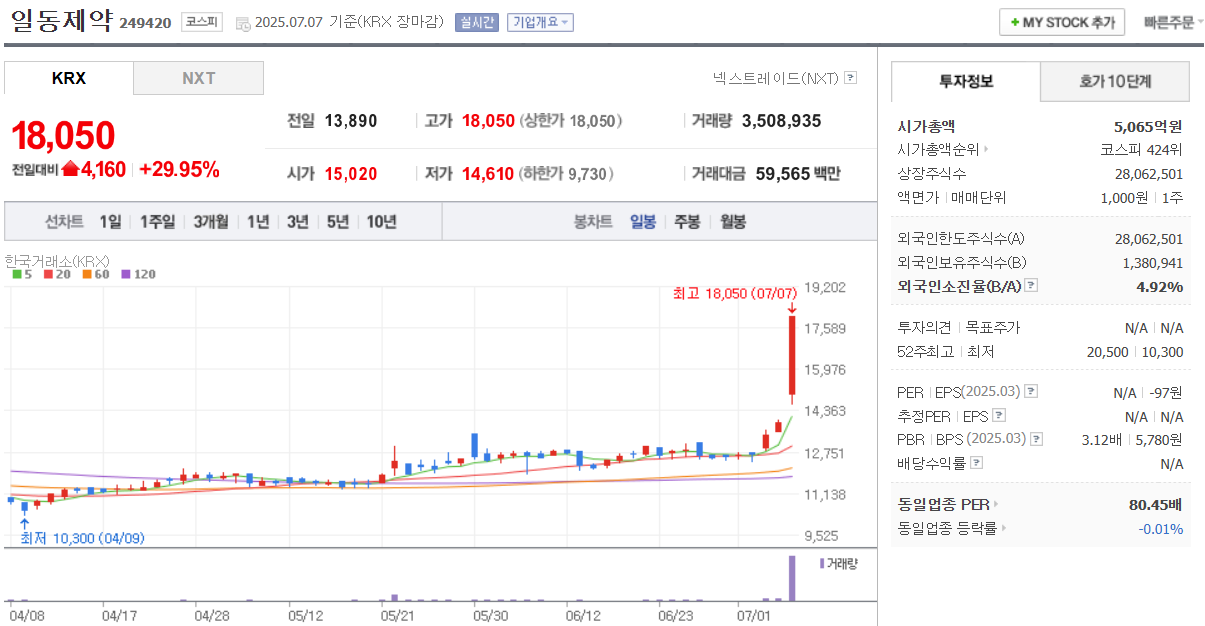
Task: Click the 시가 value 15,020
Action: [351, 174]
